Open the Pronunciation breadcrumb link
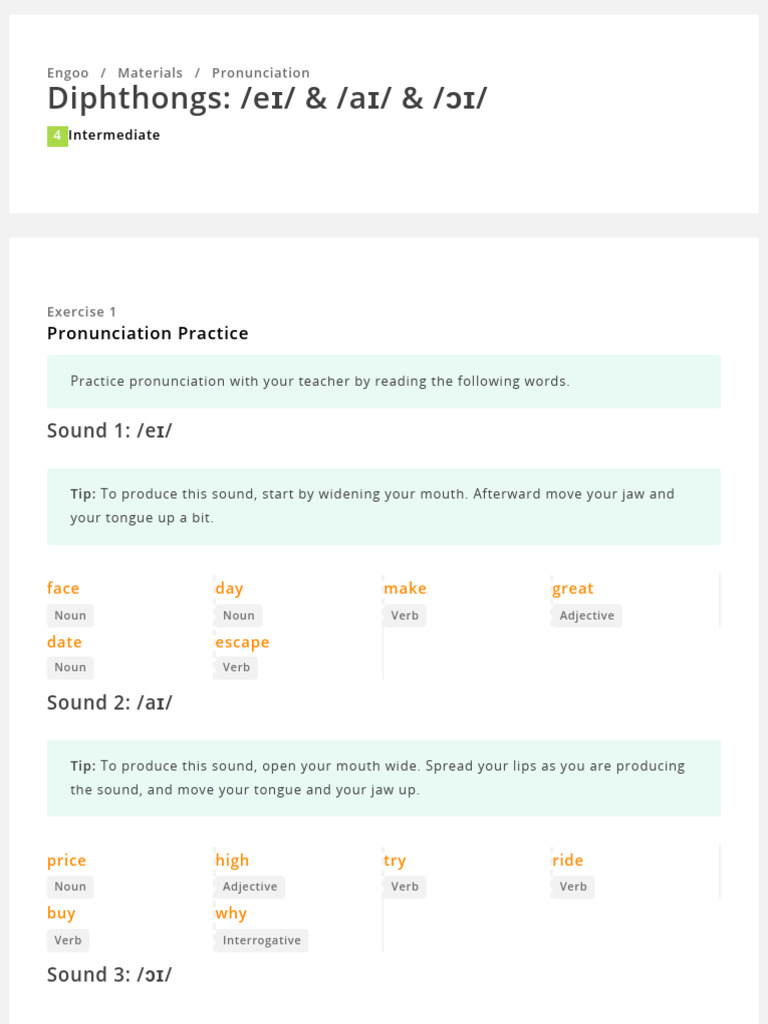The width and height of the screenshot is (768, 1024). click(x=260, y=73)
